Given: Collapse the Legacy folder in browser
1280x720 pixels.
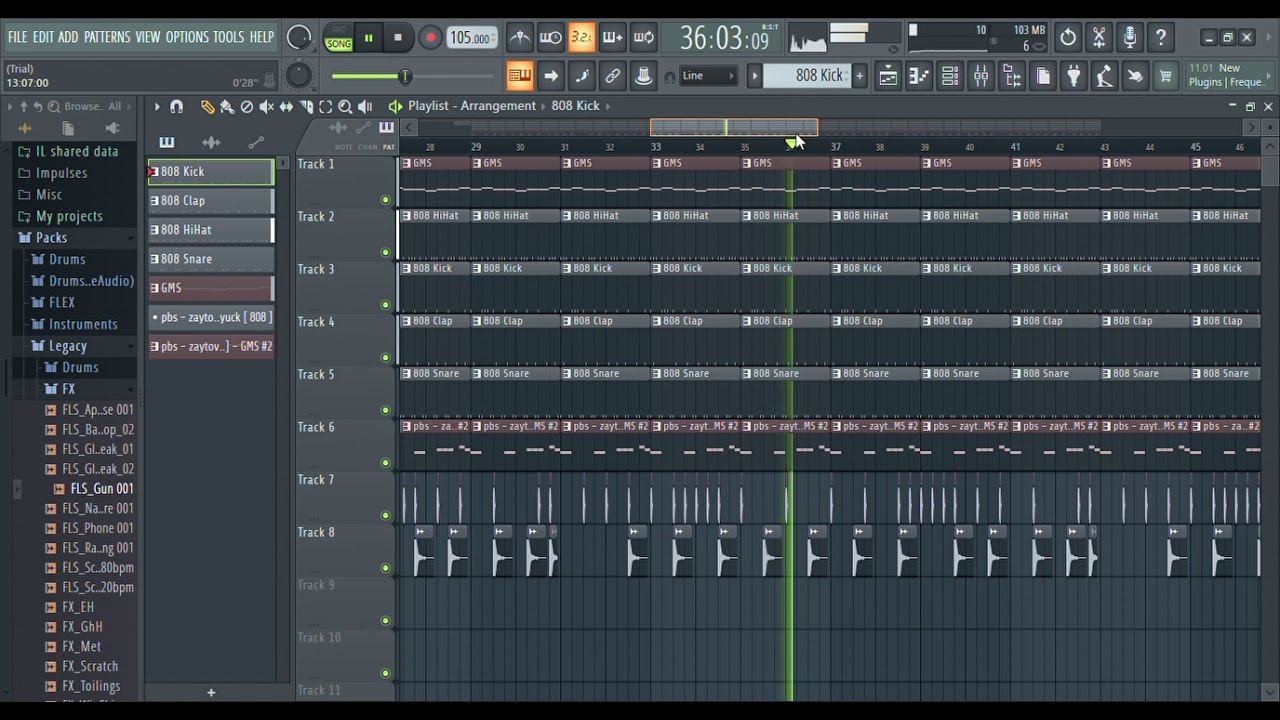Looking at the screenshot, I should coord(68,346).
